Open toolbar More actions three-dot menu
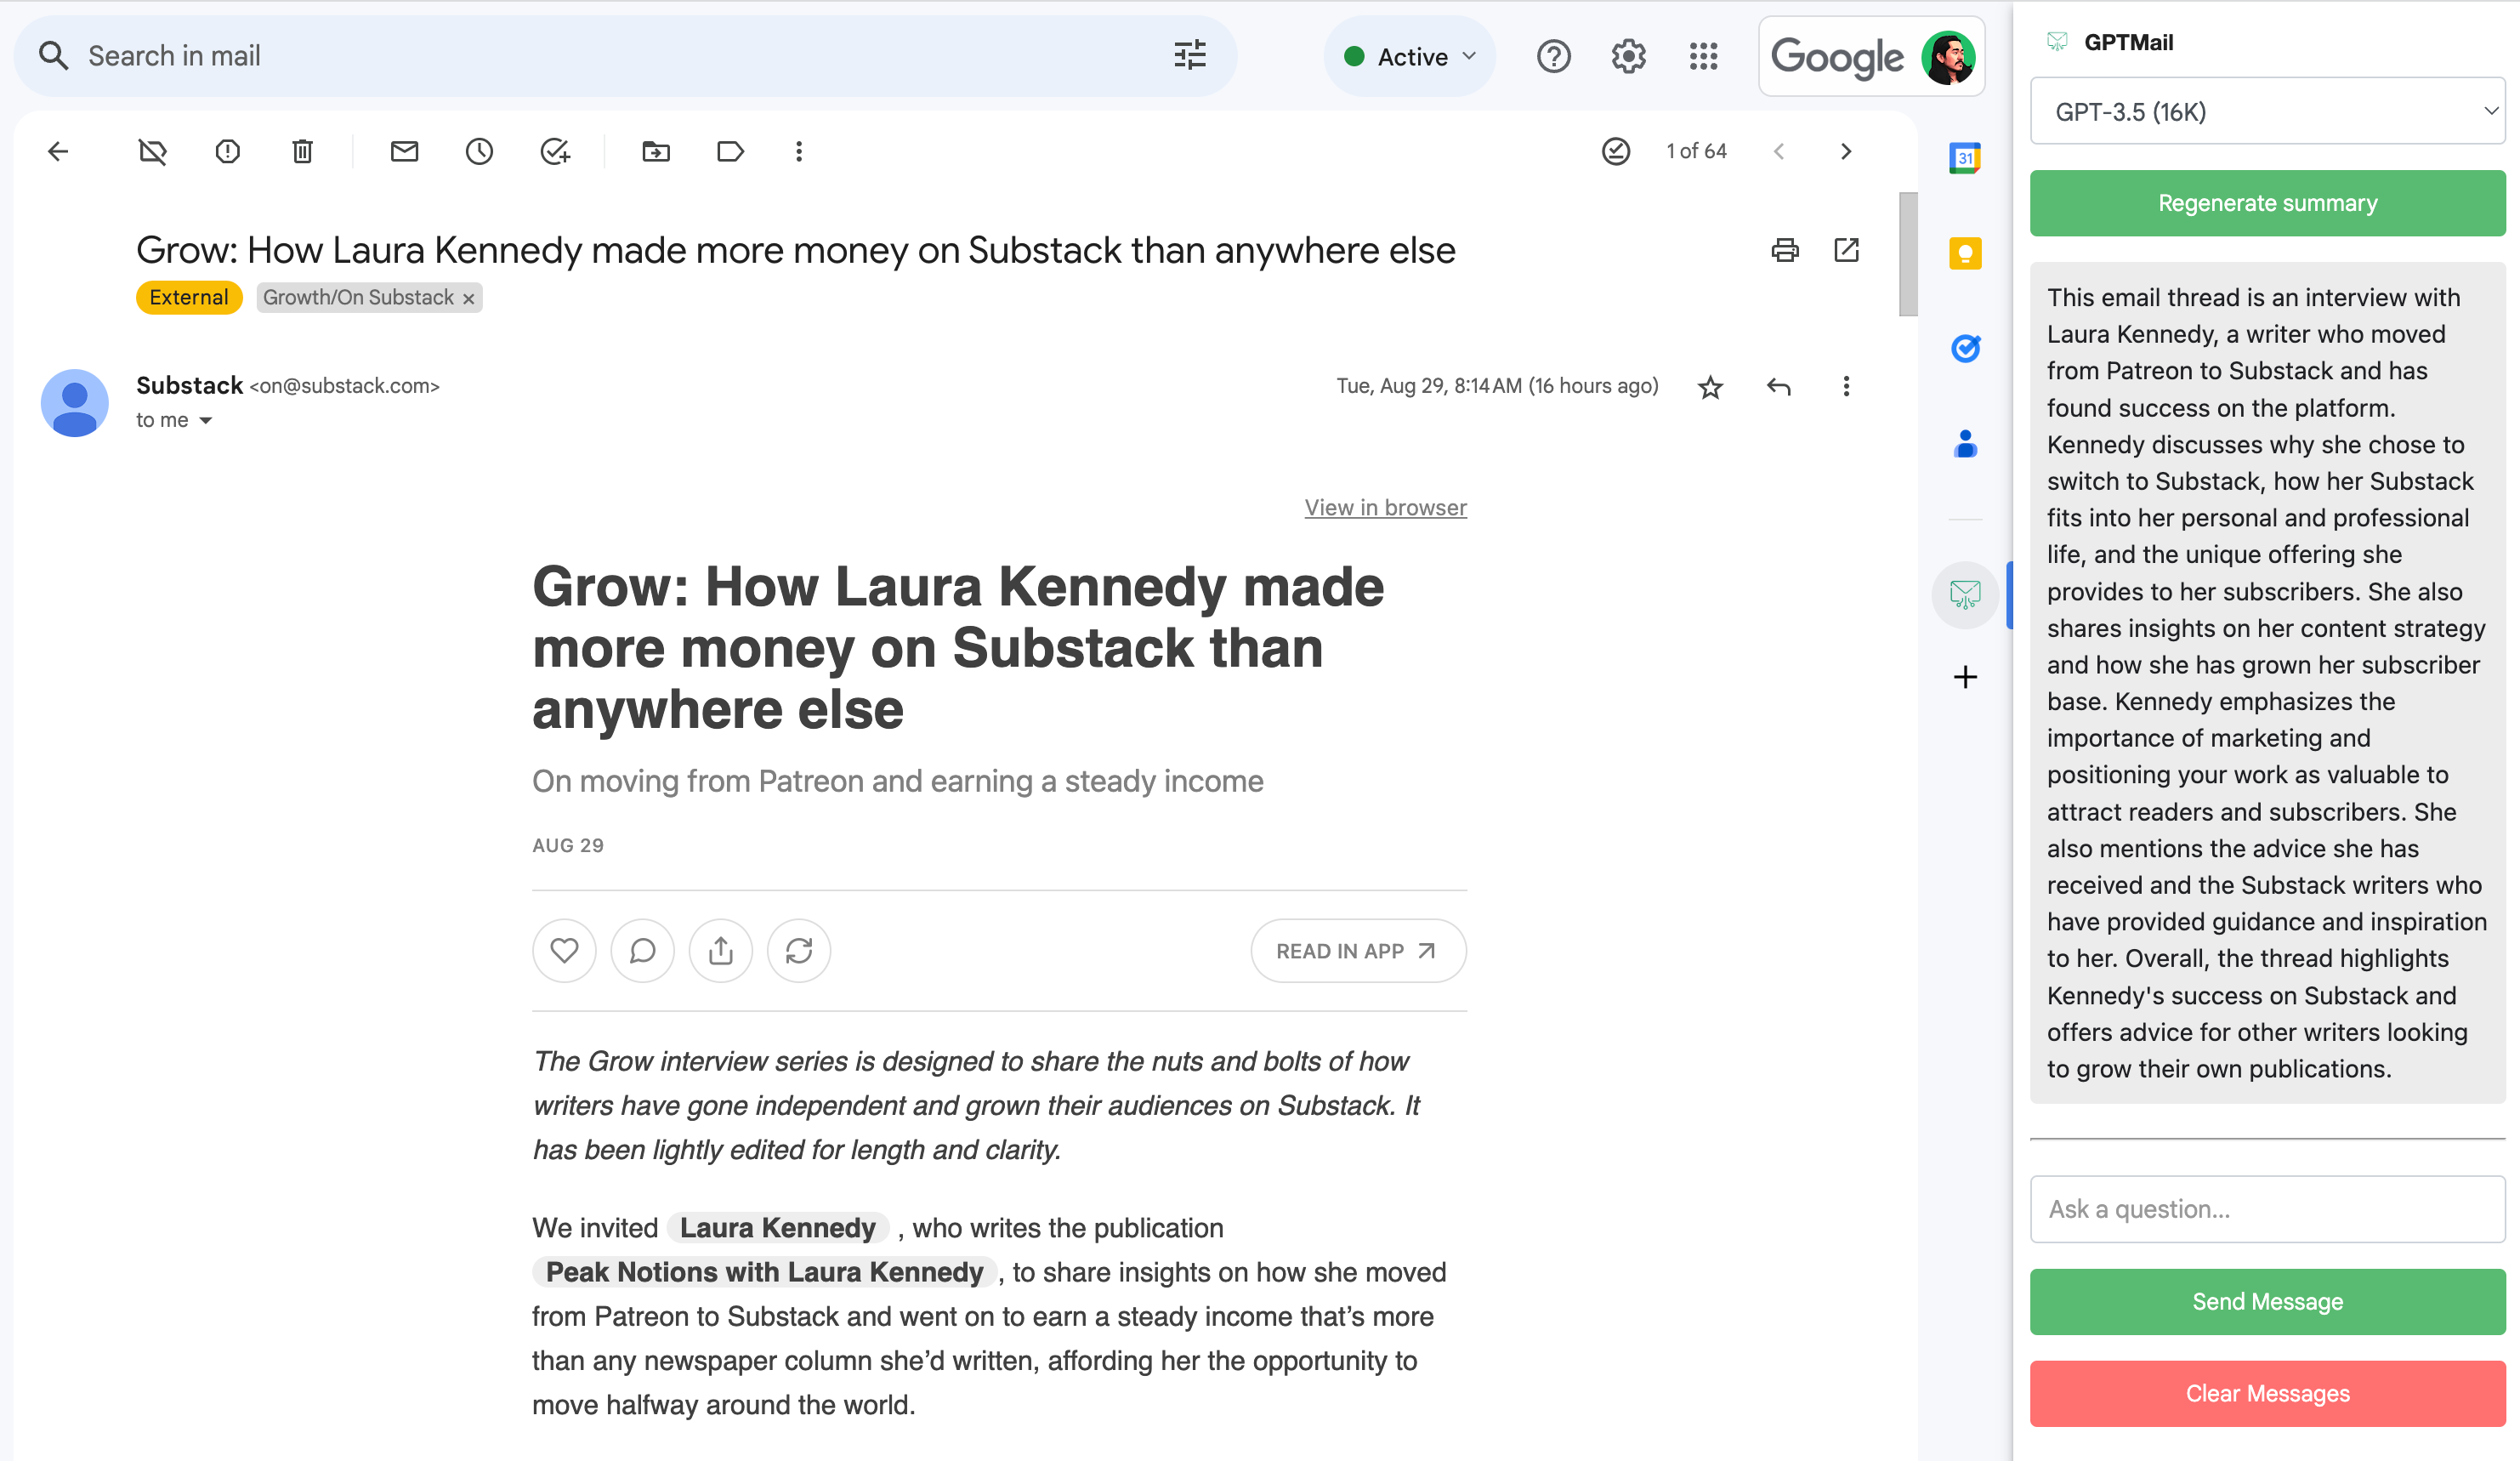This screenshot has height=1461, width=2520. (x=798, y=151)
